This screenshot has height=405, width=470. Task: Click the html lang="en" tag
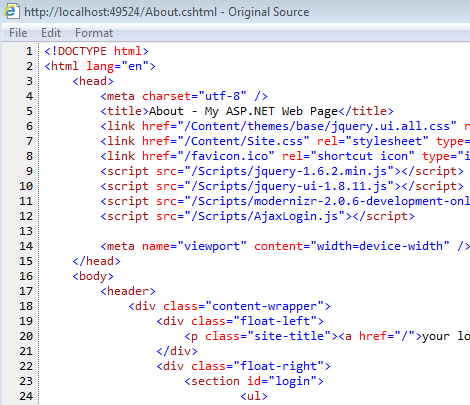[x=100, y=66]
